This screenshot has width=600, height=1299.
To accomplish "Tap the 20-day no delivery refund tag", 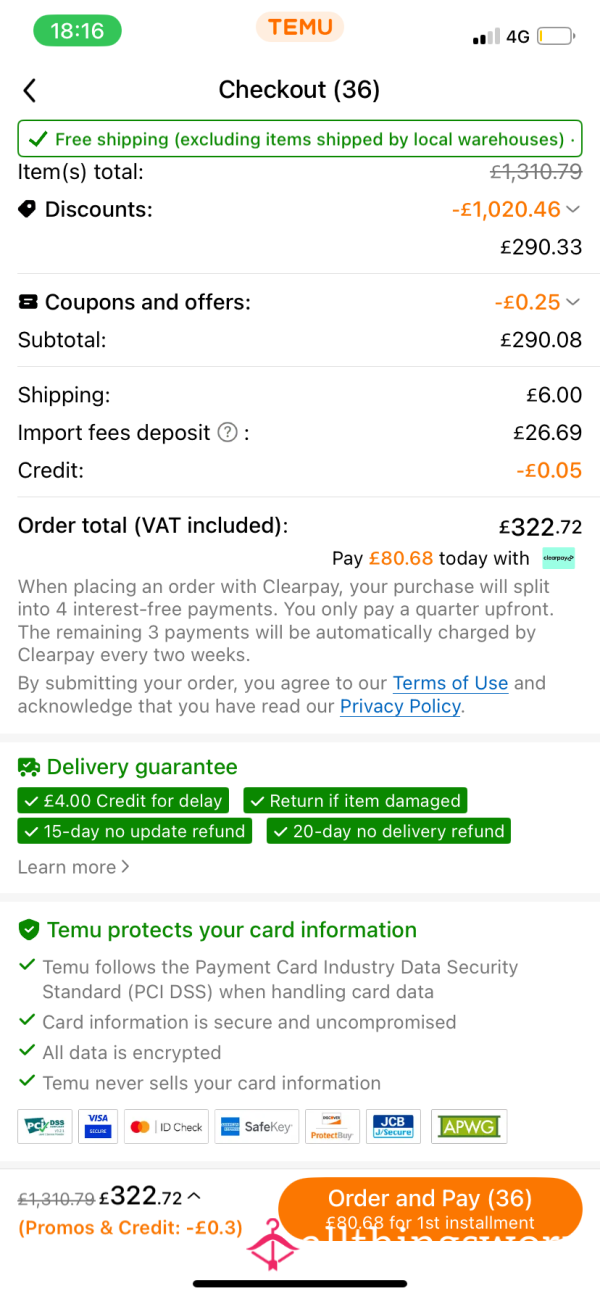I will click(x=389, y=831).
